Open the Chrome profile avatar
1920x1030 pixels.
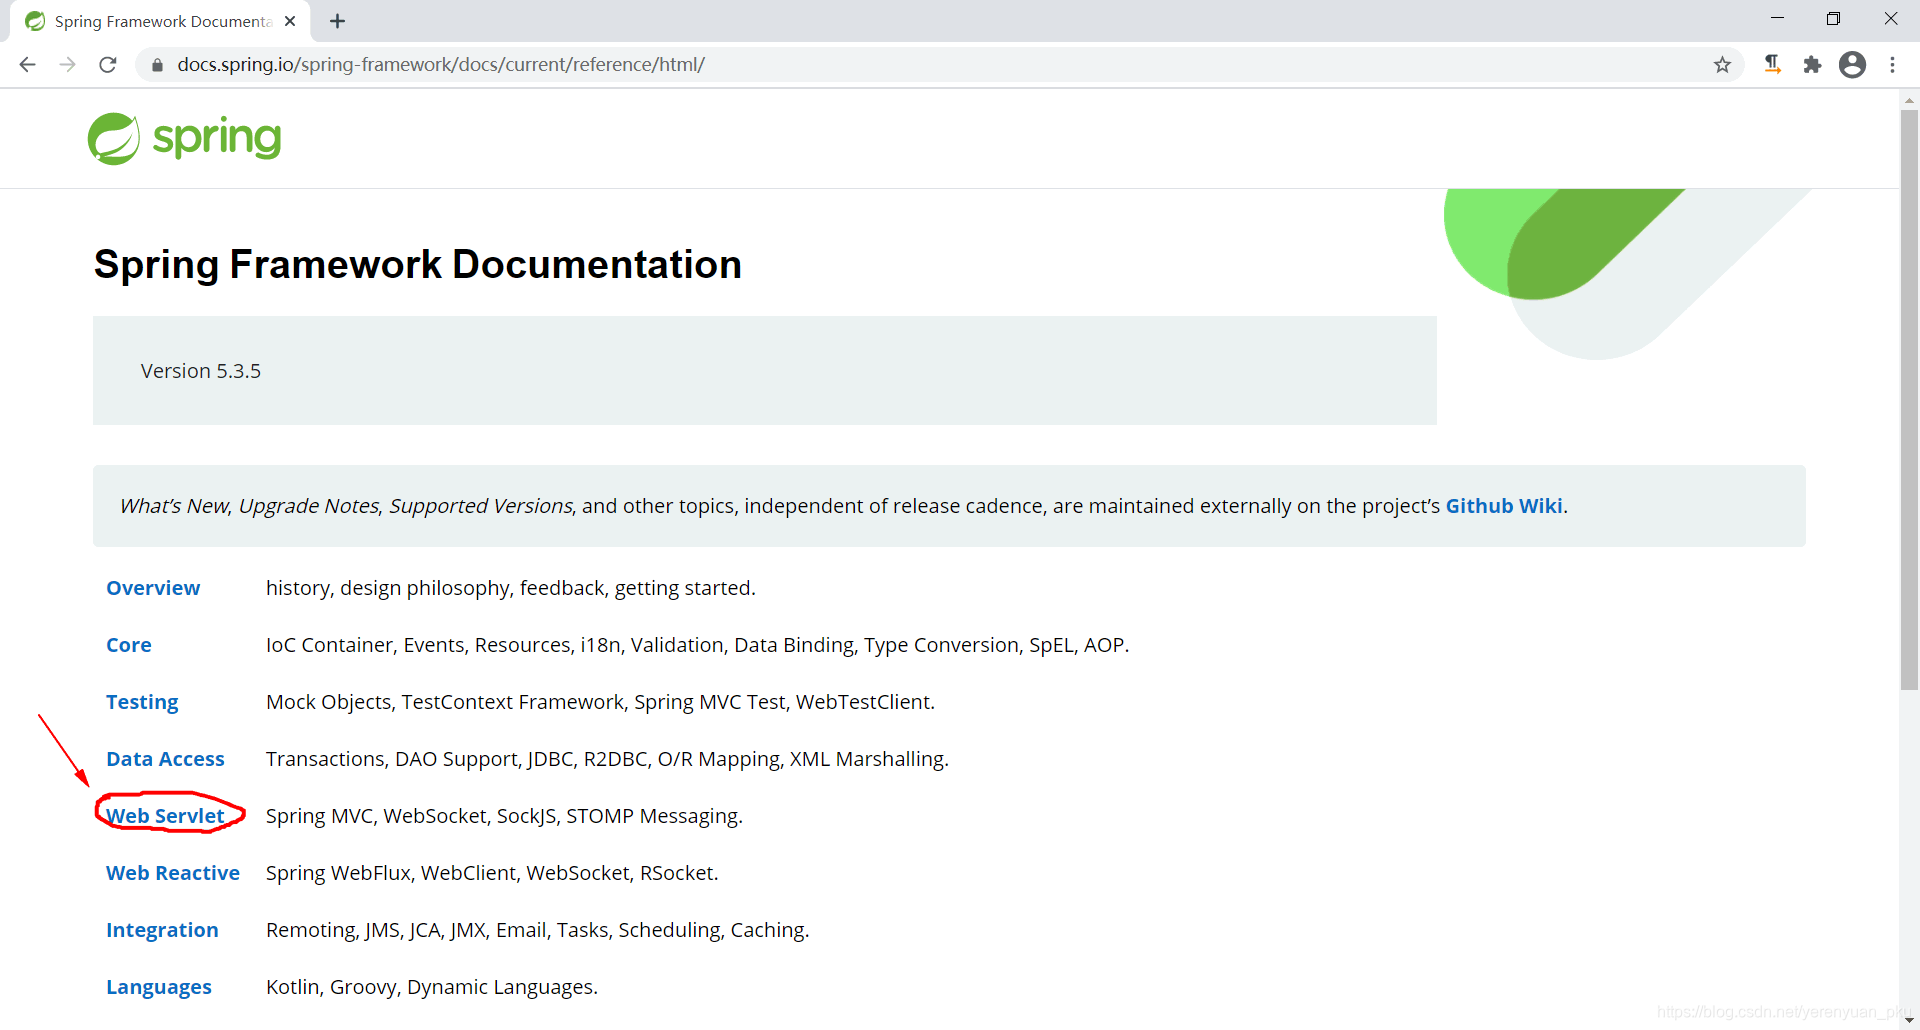click(x=1852, y=65)
